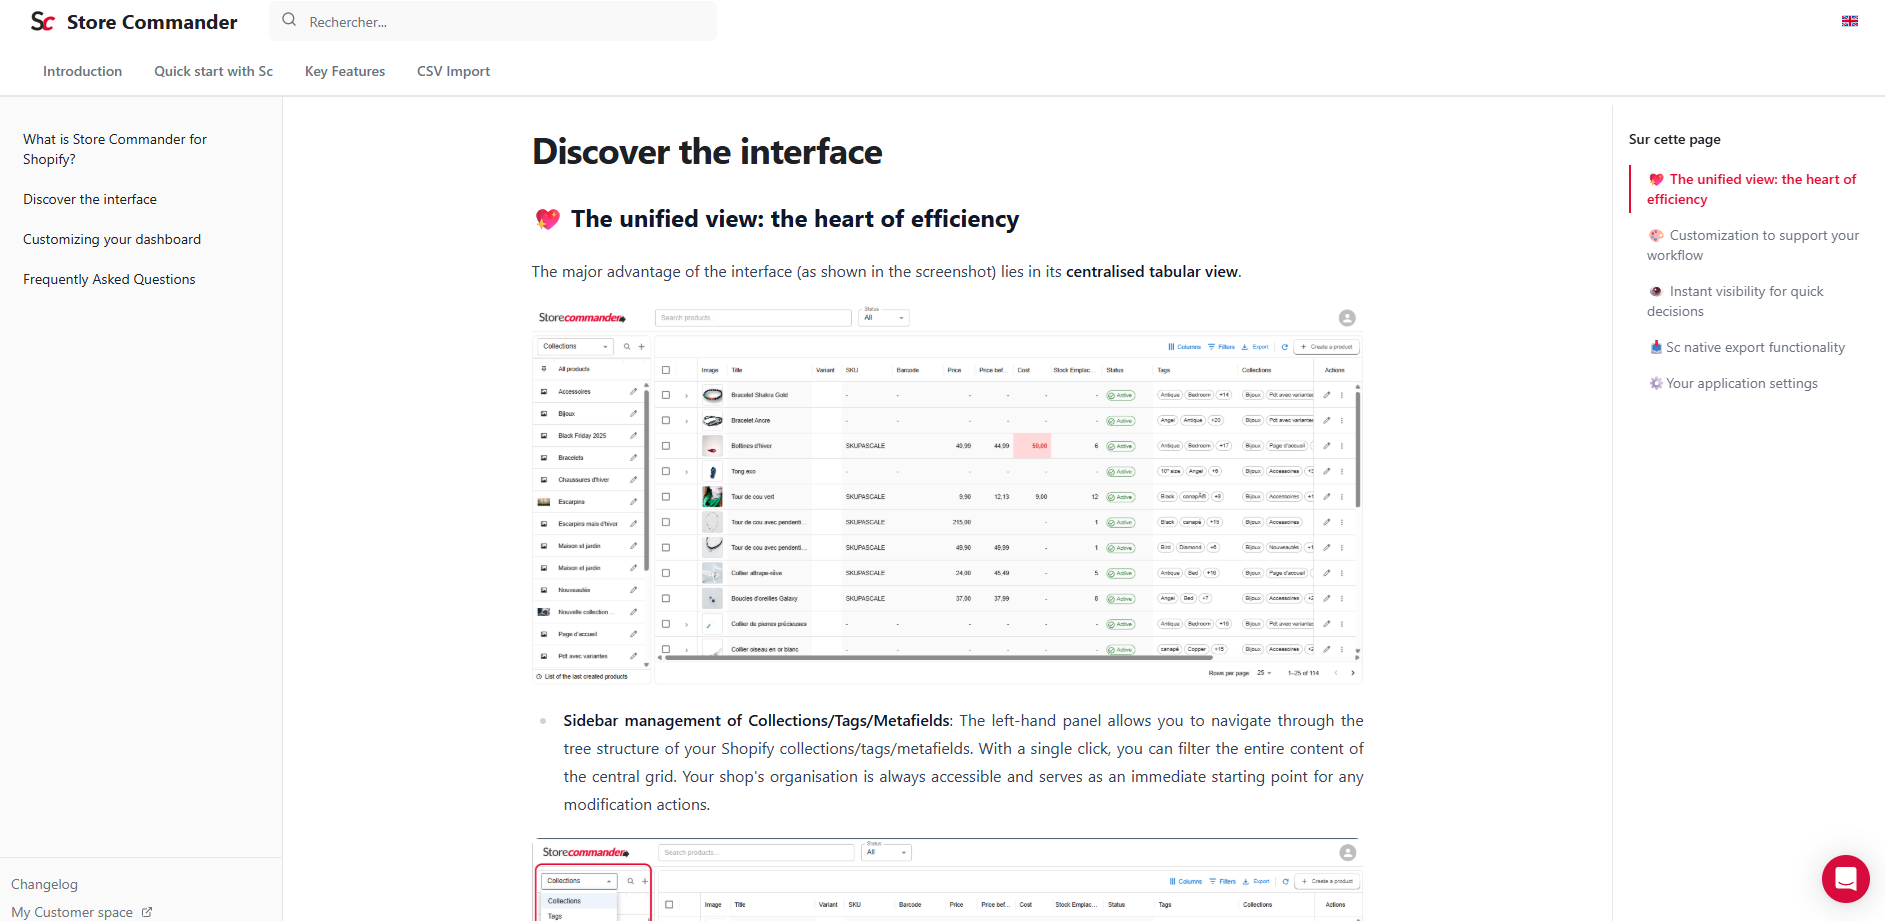The height and width of the screenshot is (921, 1885).
Task: Click the pencil icon beside Black Friday 2025
Action: pyautogui.click(x=633, y=436)
